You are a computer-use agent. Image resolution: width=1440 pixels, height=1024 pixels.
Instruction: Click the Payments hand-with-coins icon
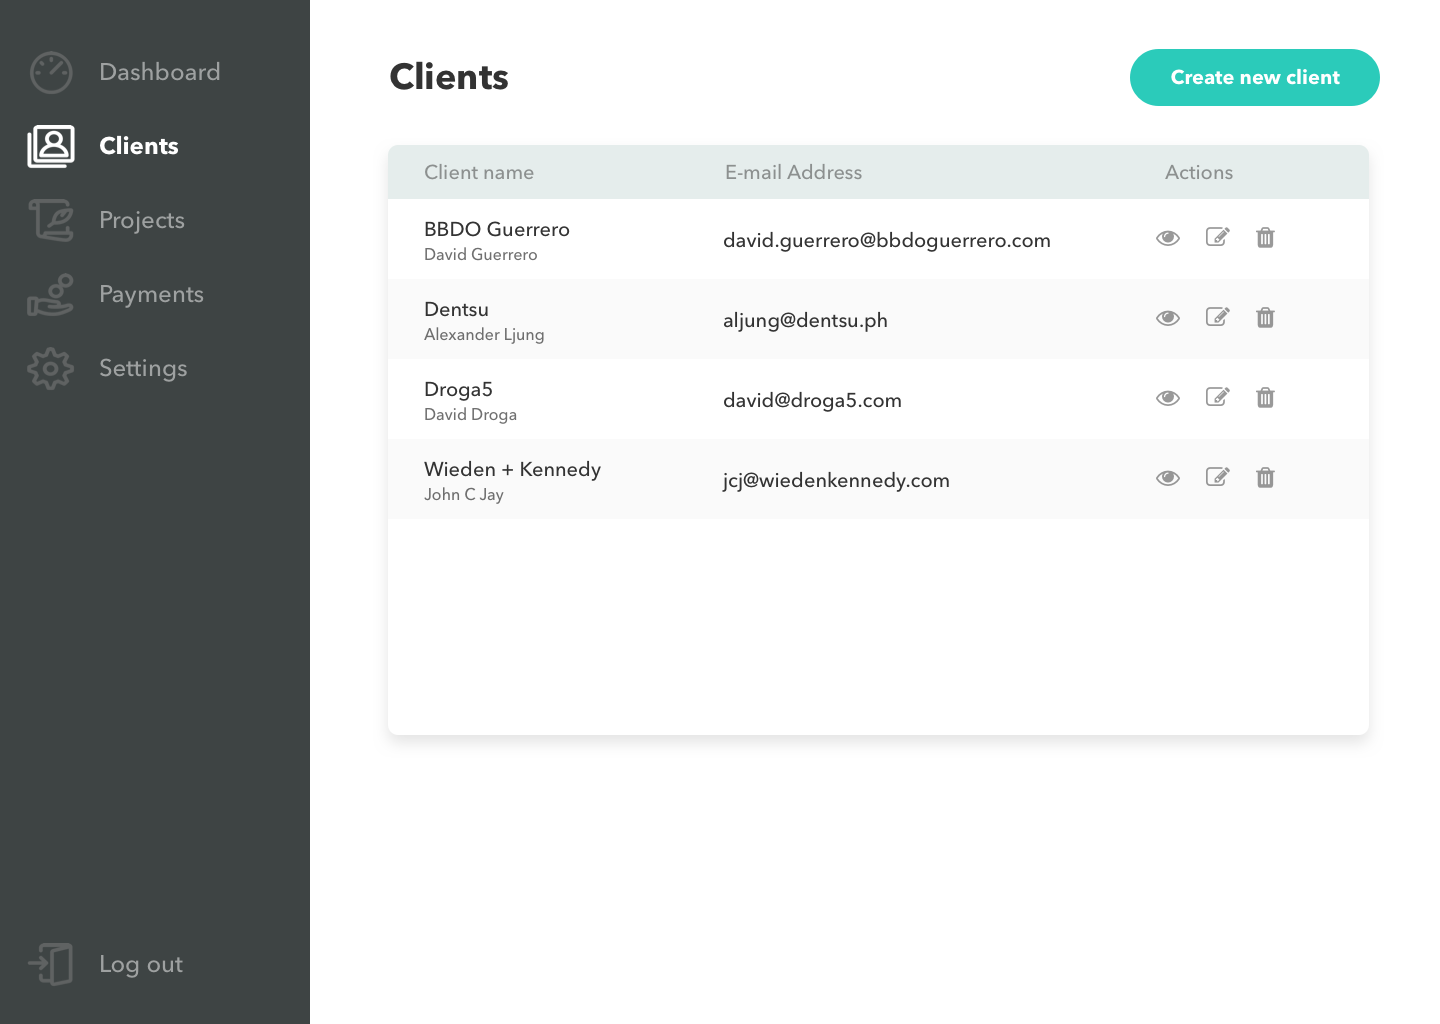[51, 294]
